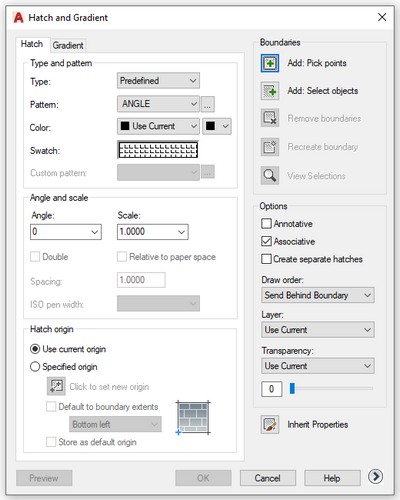Image resolution: width=400 pixels, height=500 pixels.
Task: Open pattern browser with the ellipsis button
Action: (x=208, y=104)
